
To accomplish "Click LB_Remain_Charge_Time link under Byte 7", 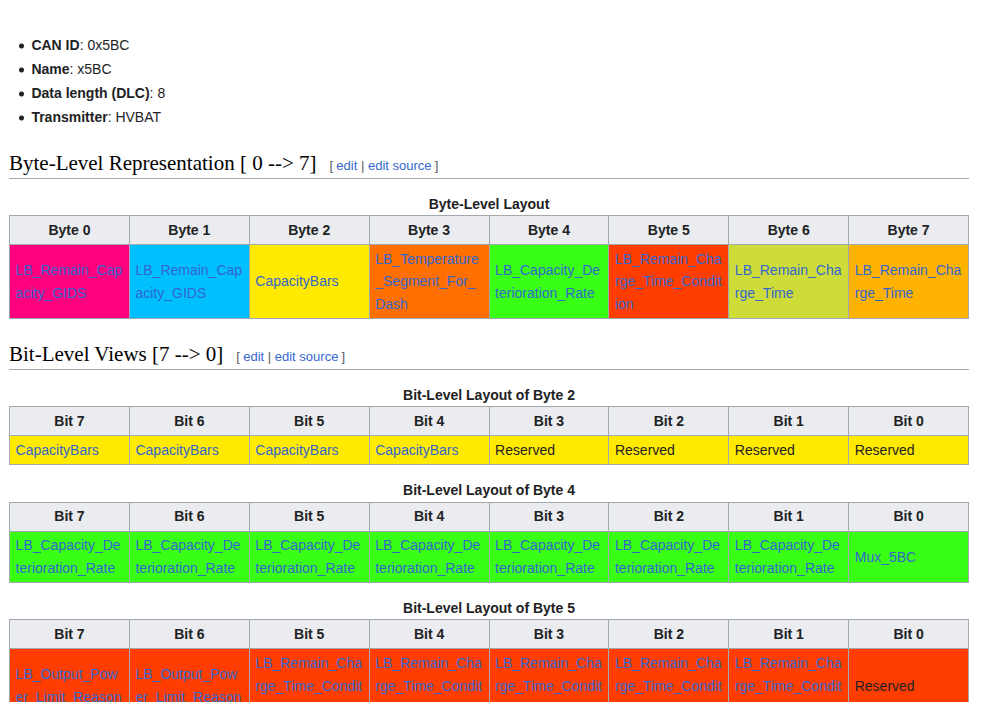I will 907,282.
